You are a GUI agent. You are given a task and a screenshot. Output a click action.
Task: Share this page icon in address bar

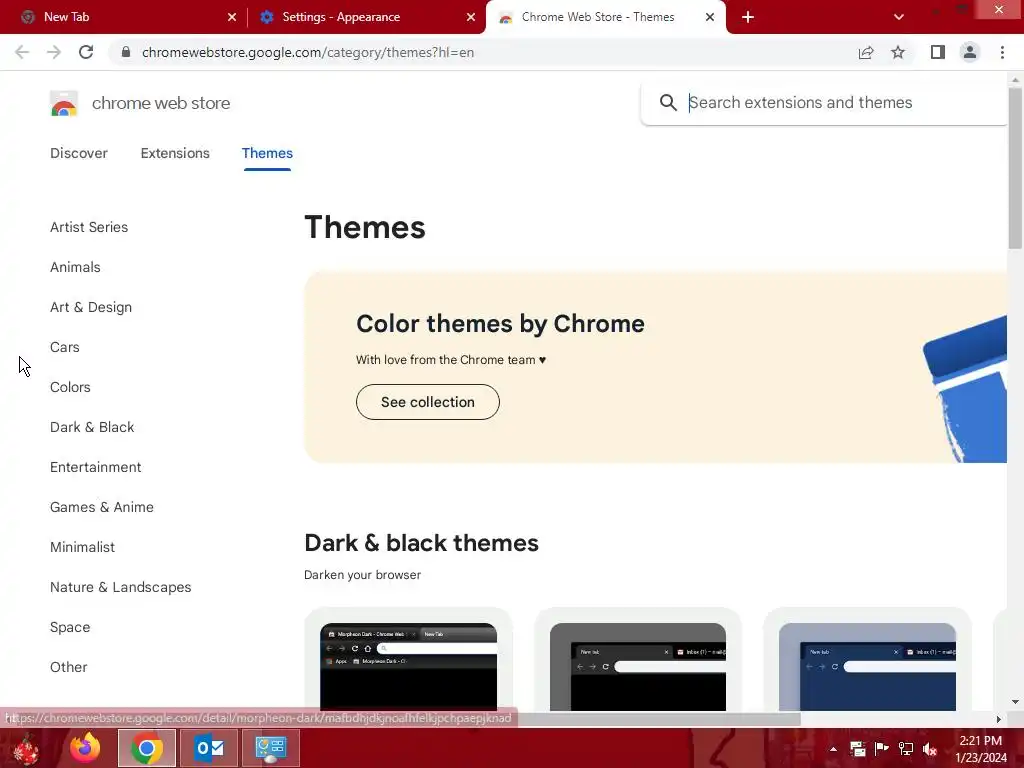click(866, 52)
